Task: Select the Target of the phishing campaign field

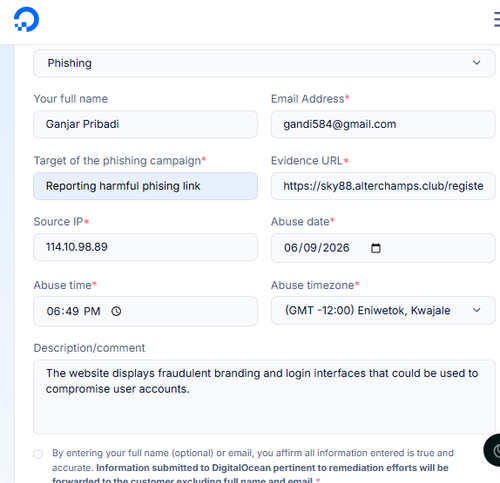Action: tap(145, 186)
